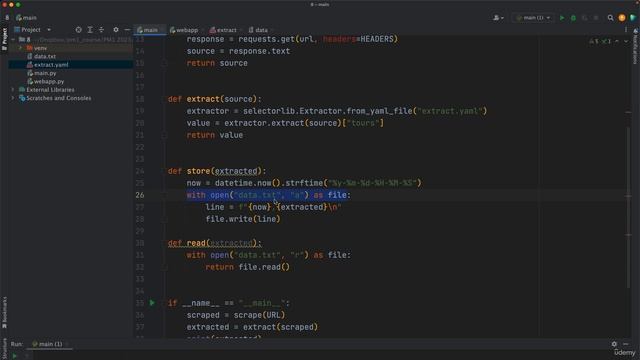Click 'file.write(line)' code line
Image resolution: width=640 pixels, height=360 pixels.
(243, 219)
